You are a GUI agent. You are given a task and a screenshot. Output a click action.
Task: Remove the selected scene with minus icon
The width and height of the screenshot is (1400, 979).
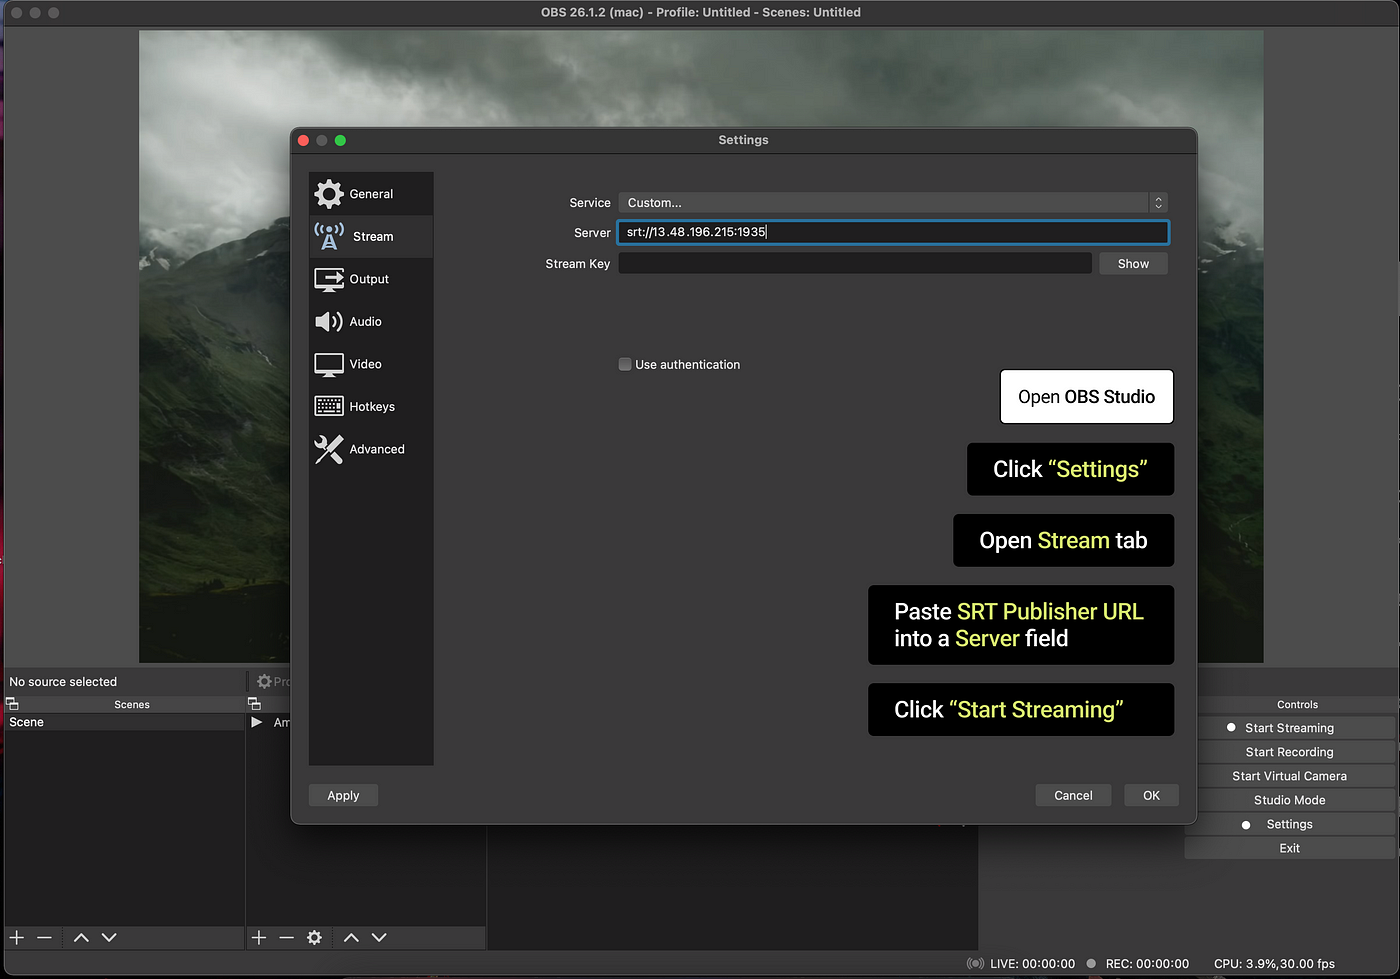coord(44,937)
